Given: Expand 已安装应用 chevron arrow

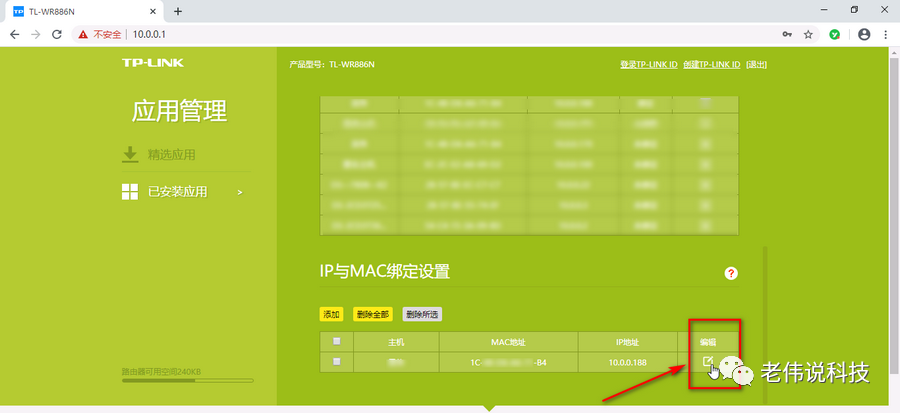Looking at the screenshot, I should tap(240, 192).
